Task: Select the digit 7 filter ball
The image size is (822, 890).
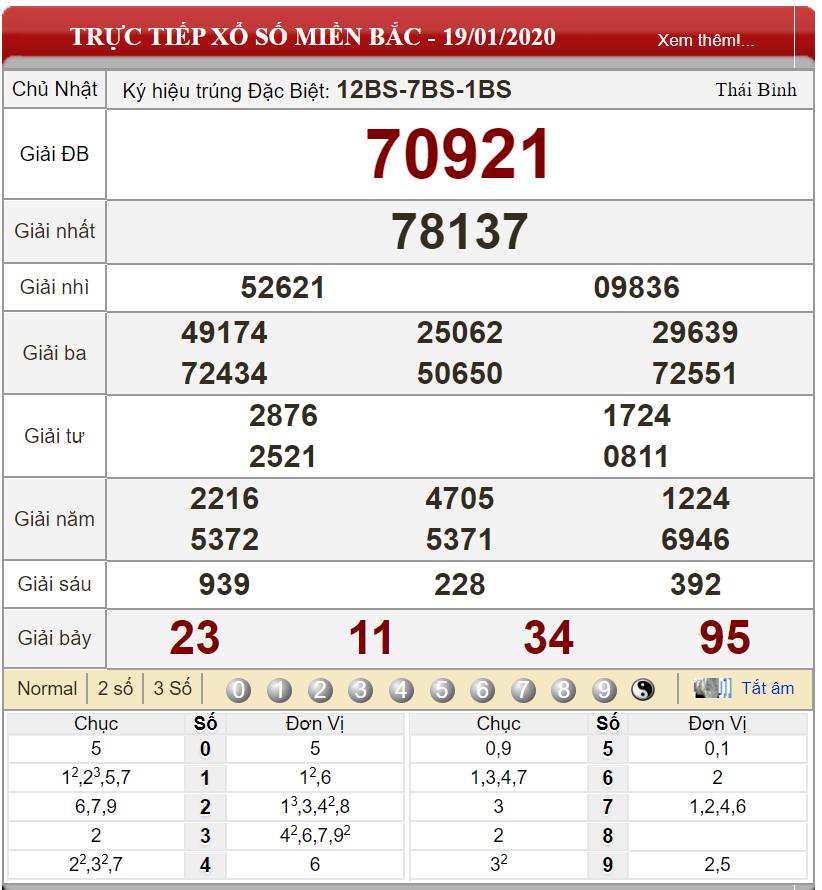Action: 523,690
